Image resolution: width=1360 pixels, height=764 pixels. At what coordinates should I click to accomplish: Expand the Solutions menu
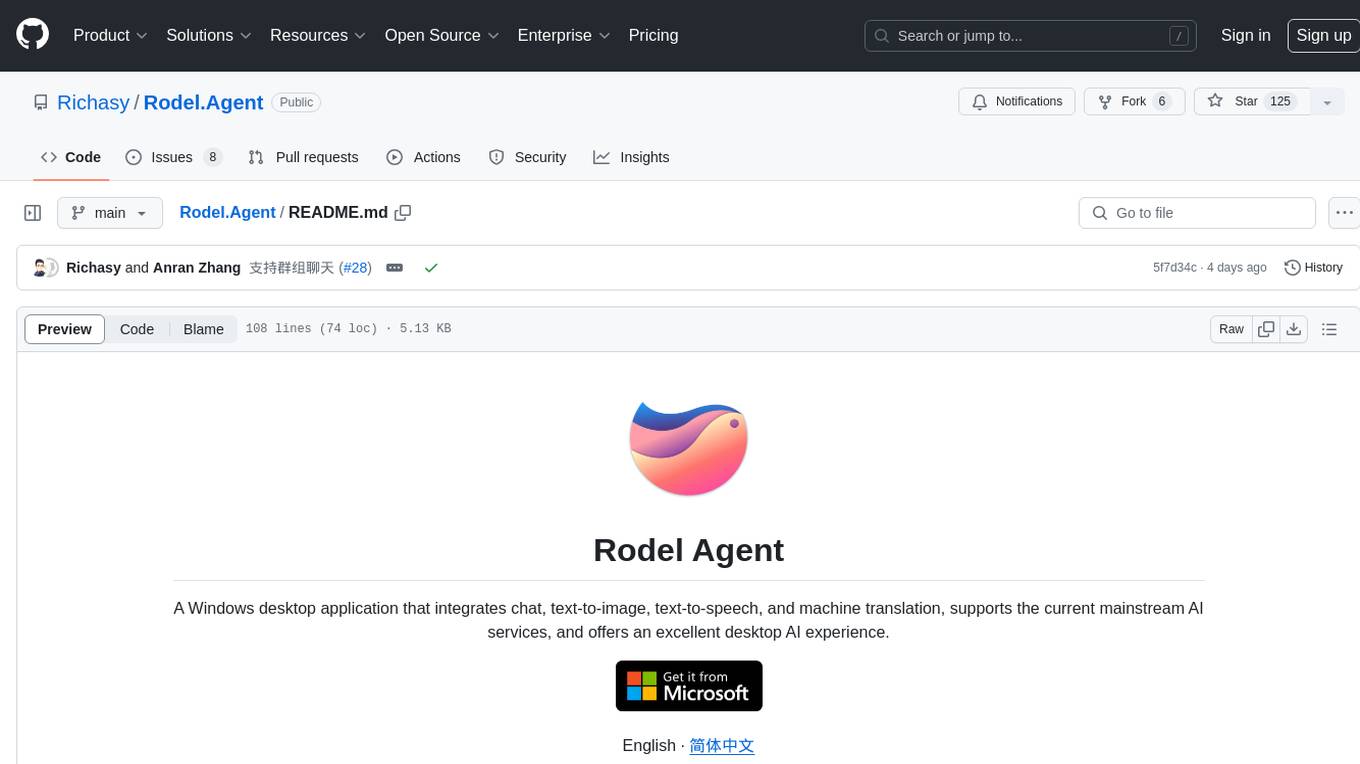pos(207,35)
